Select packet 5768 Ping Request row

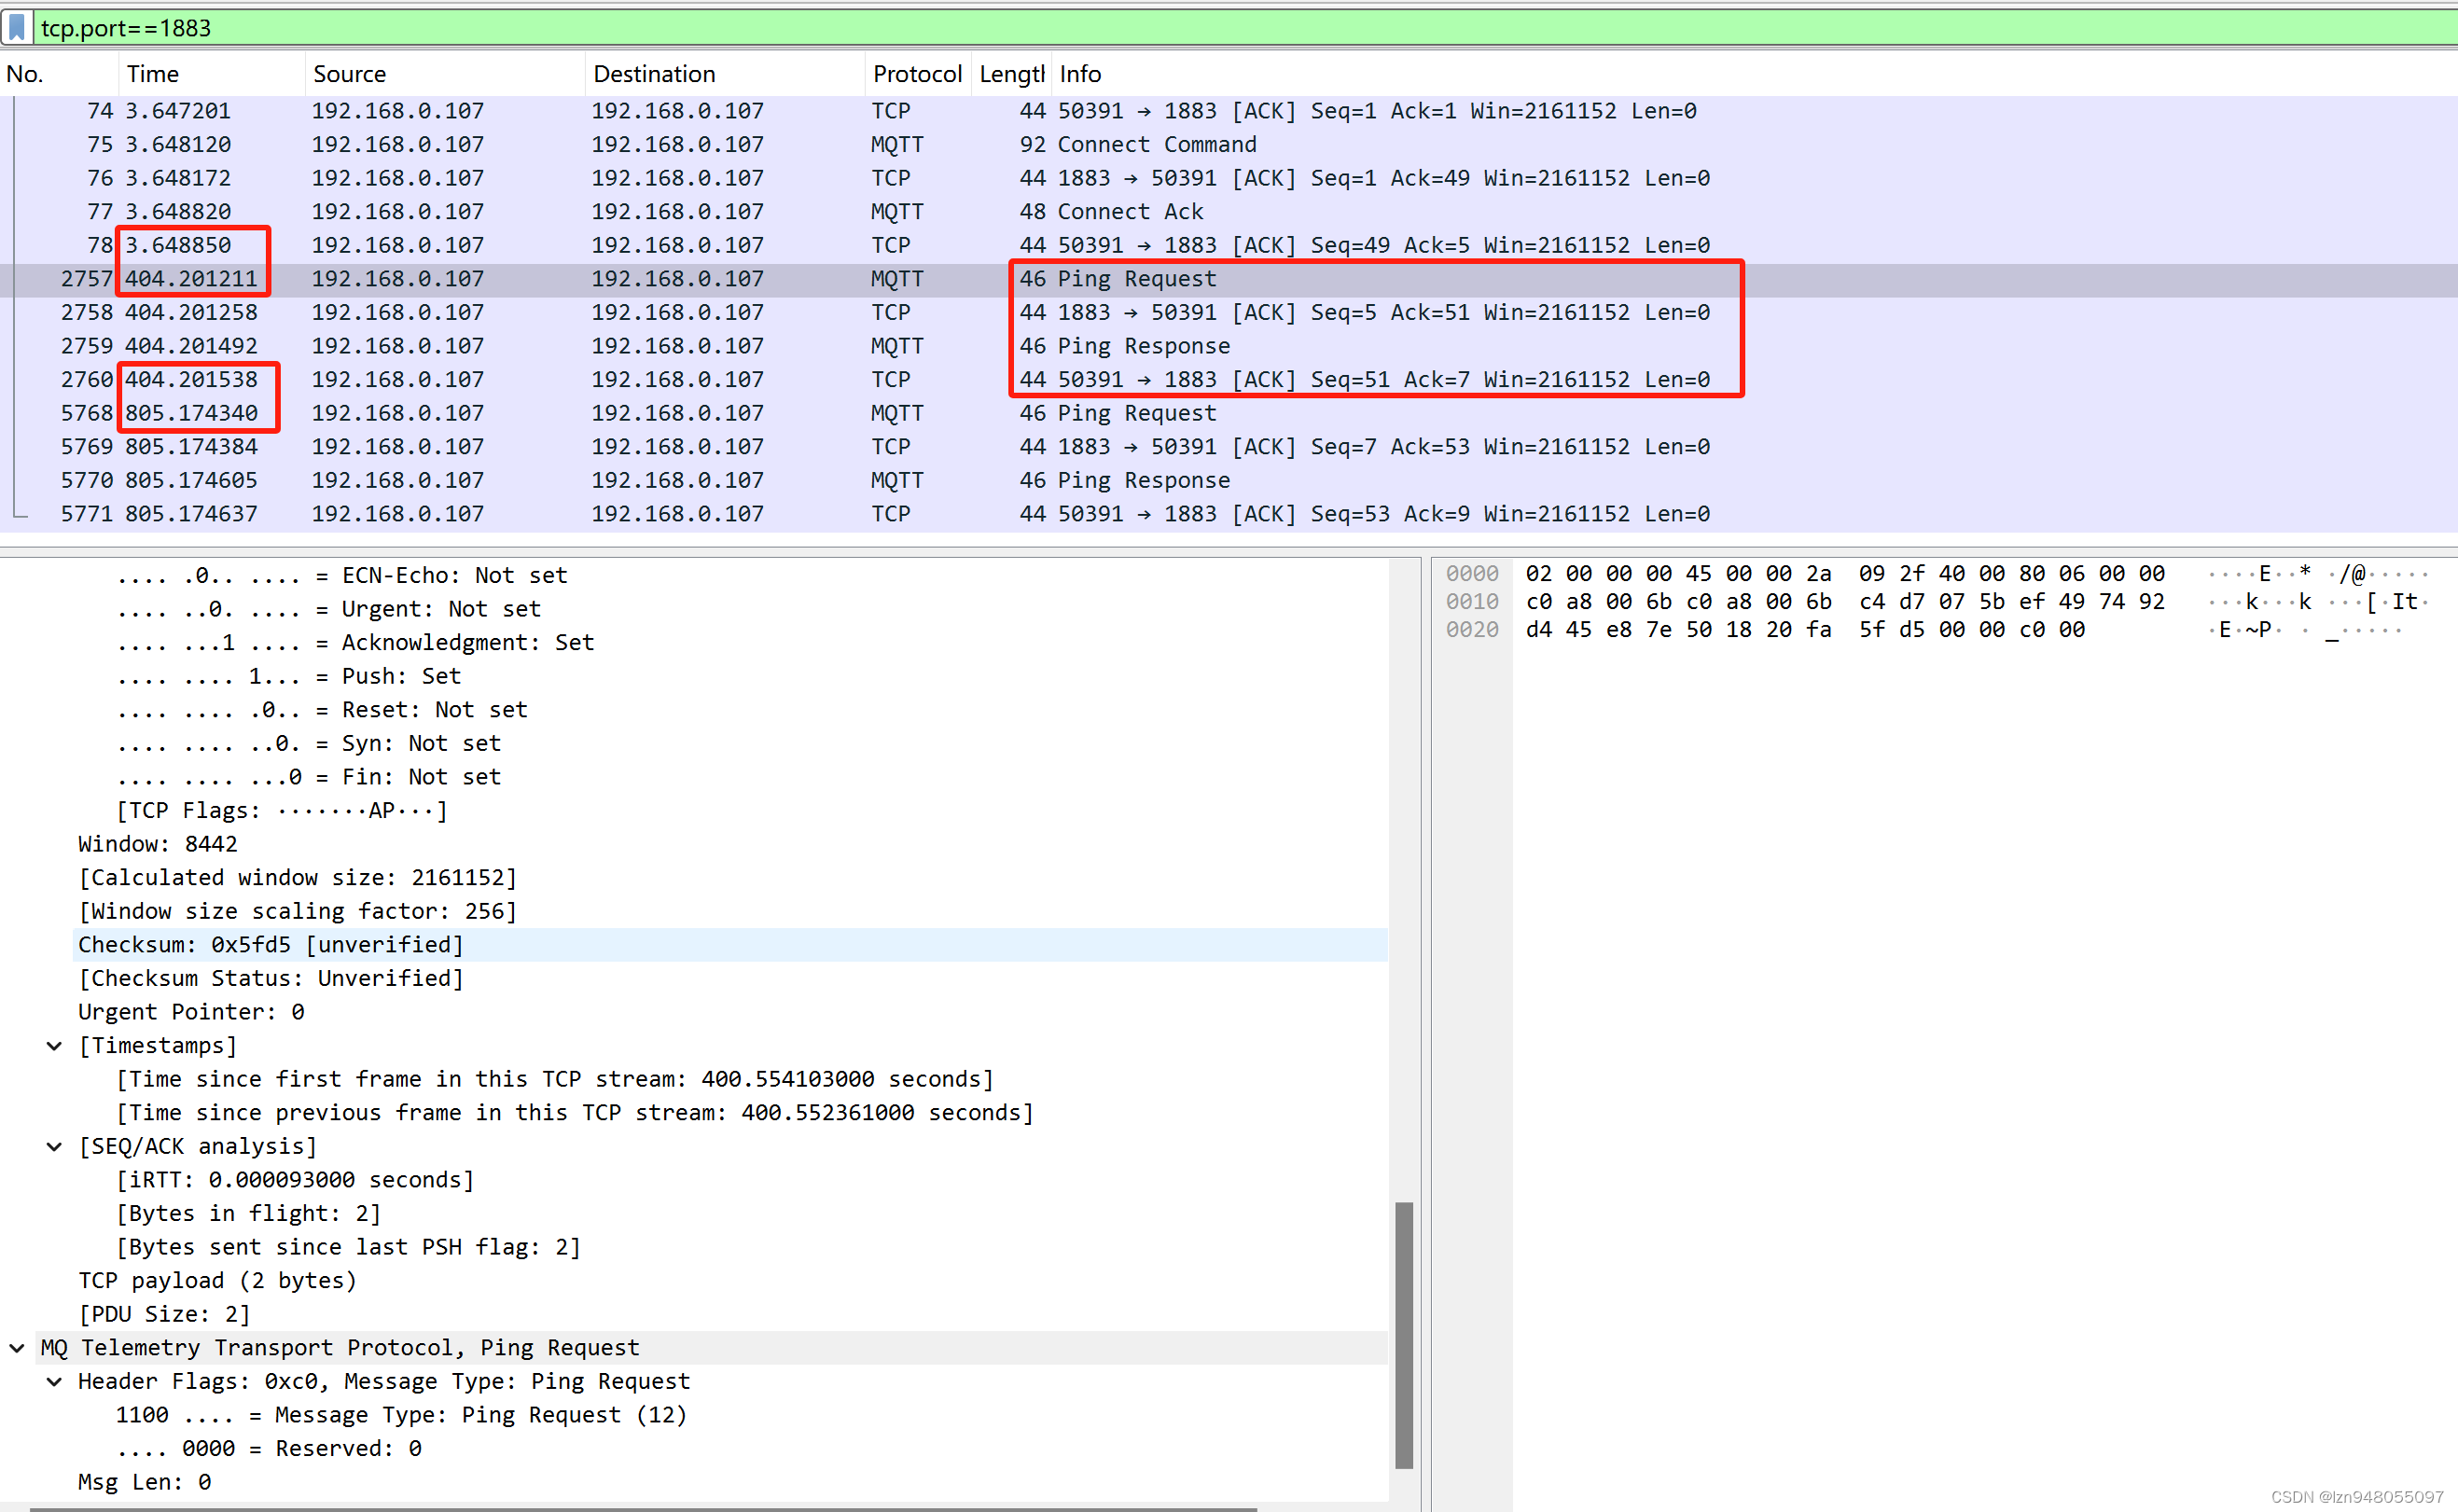coord(1136,413)
